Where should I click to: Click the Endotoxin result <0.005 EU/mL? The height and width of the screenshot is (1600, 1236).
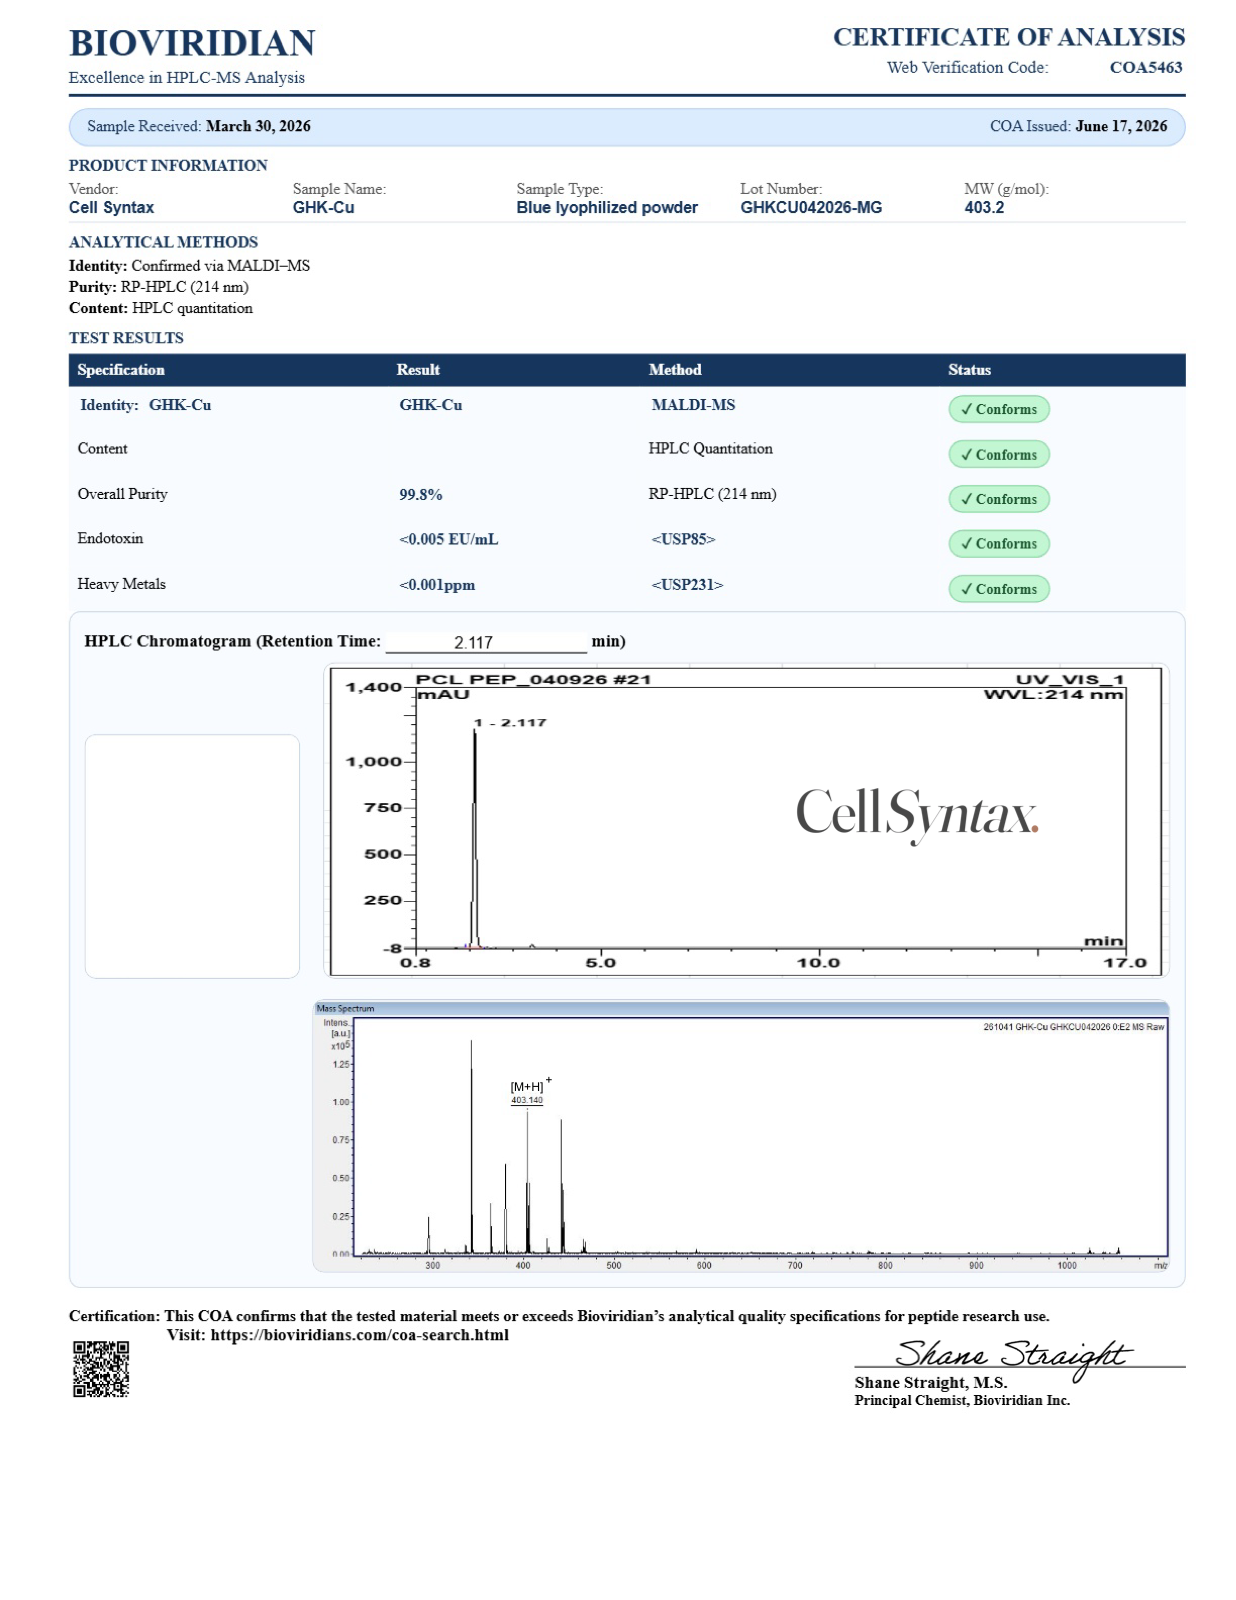click(448, 540)
